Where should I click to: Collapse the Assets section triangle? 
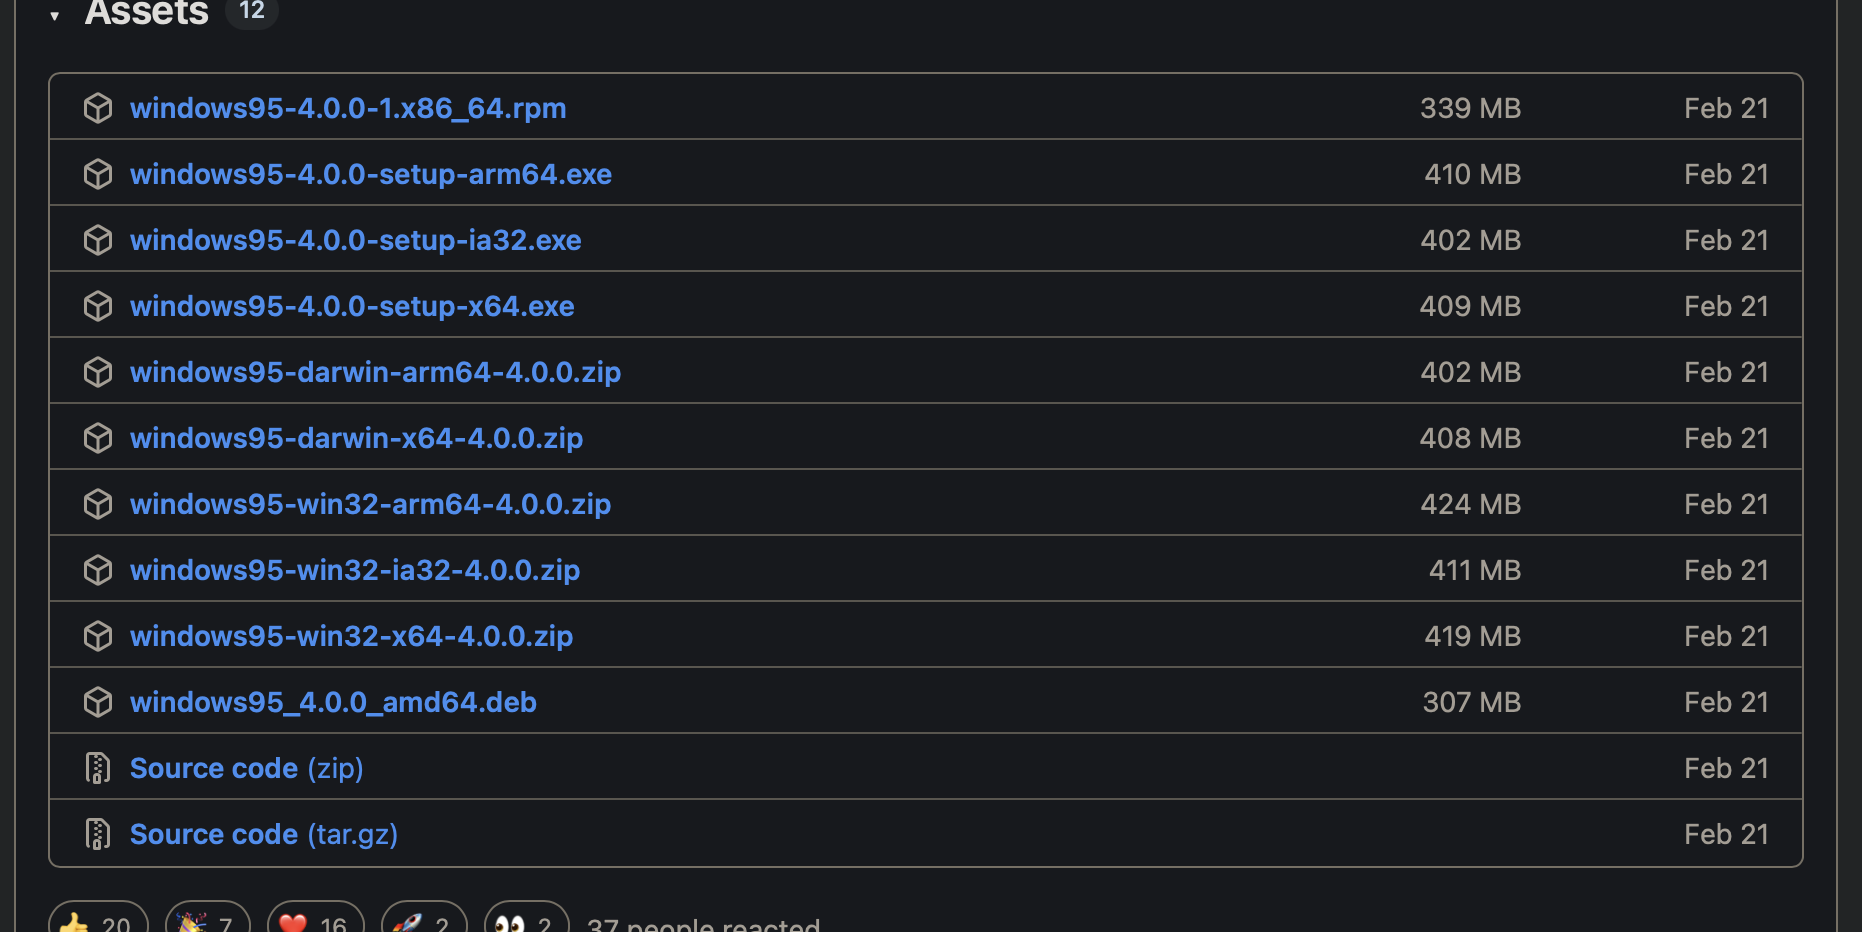[55, 16]
